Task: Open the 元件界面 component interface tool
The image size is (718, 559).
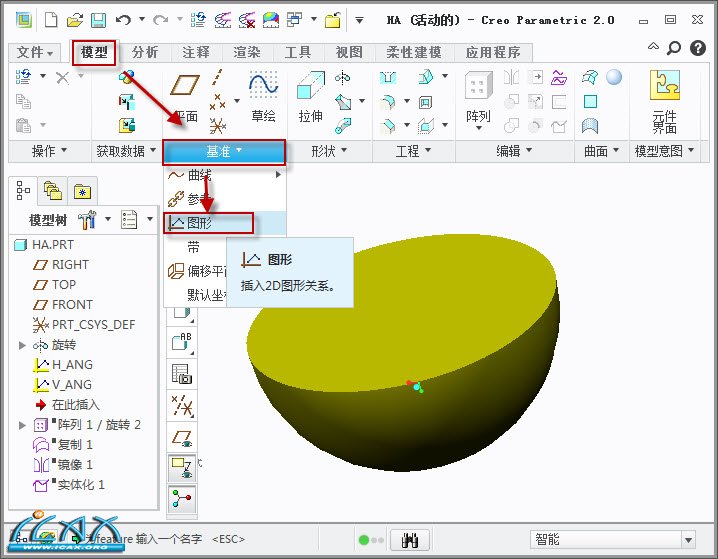Action: [x=664, y=102]
